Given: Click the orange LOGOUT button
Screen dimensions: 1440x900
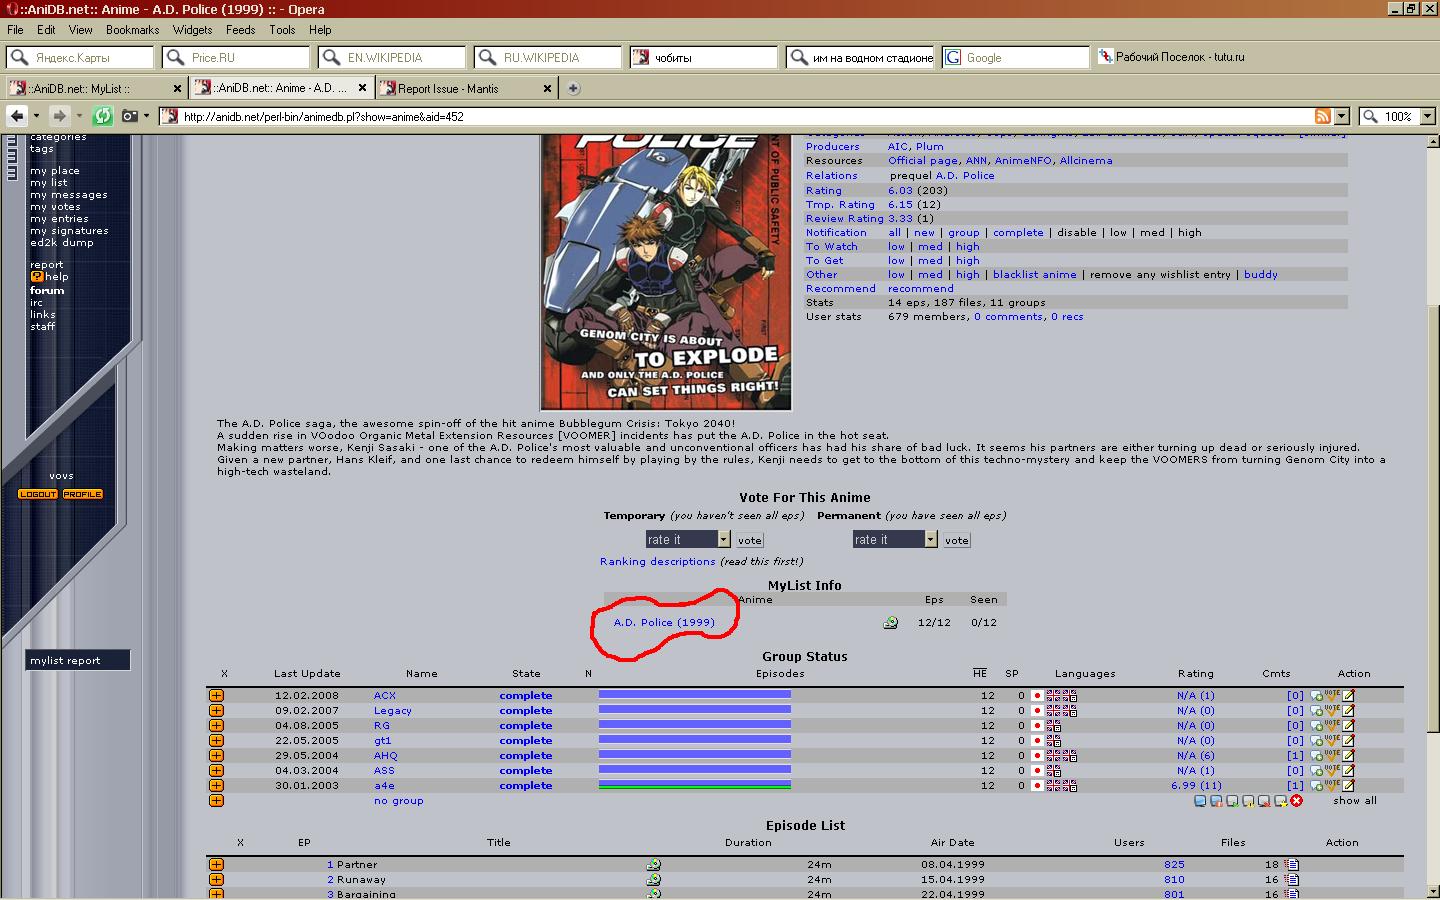Looking at the screenshot, I should coord(38,494).
